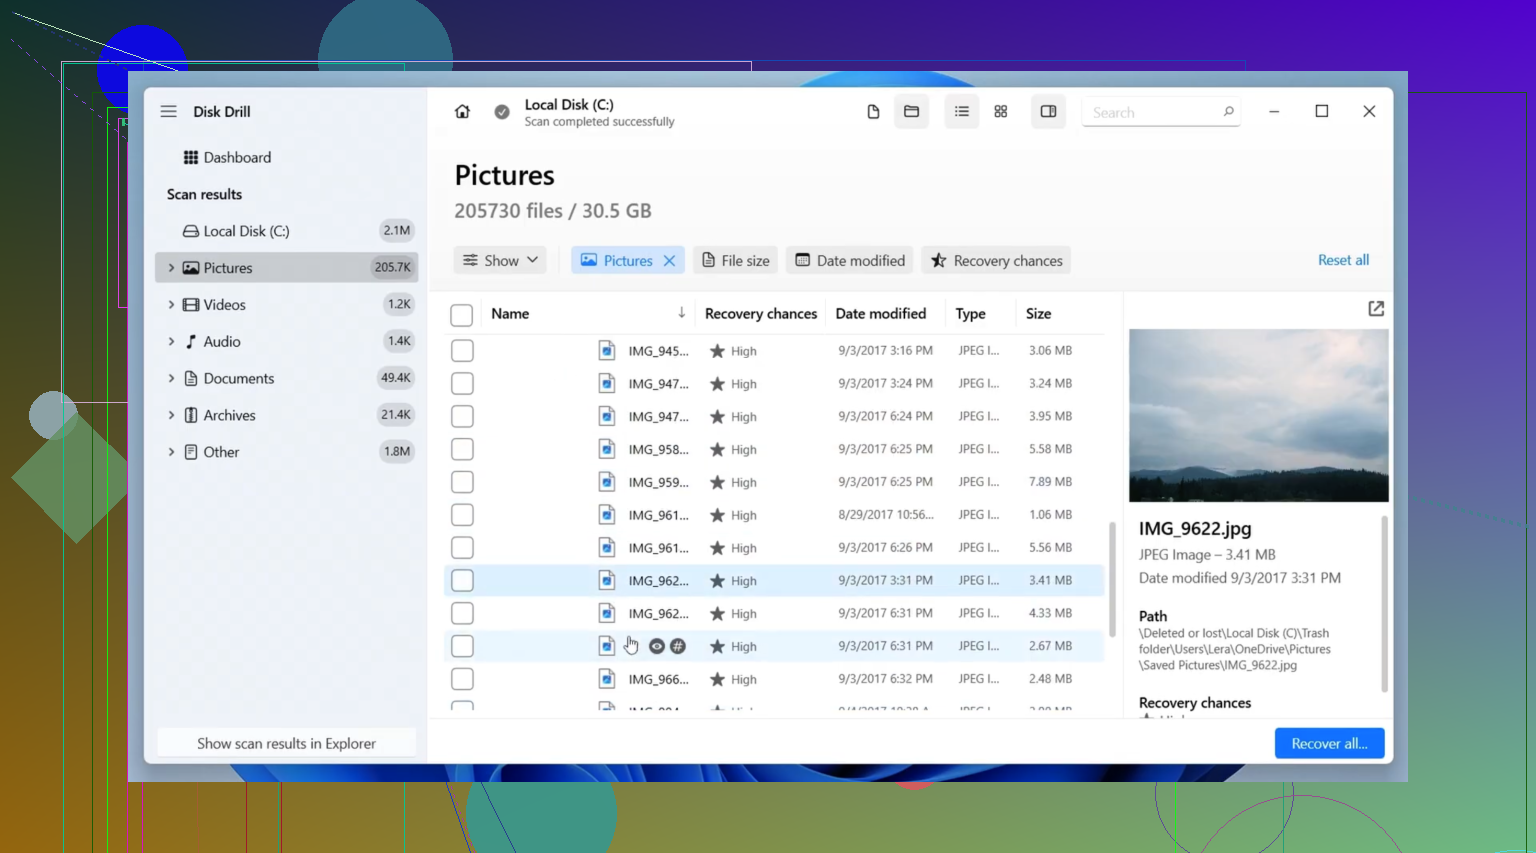1536x853 pixels.
Task: Click the file list vertical scrollbar
Action: pyautogui.click(x=1112, y=578)
